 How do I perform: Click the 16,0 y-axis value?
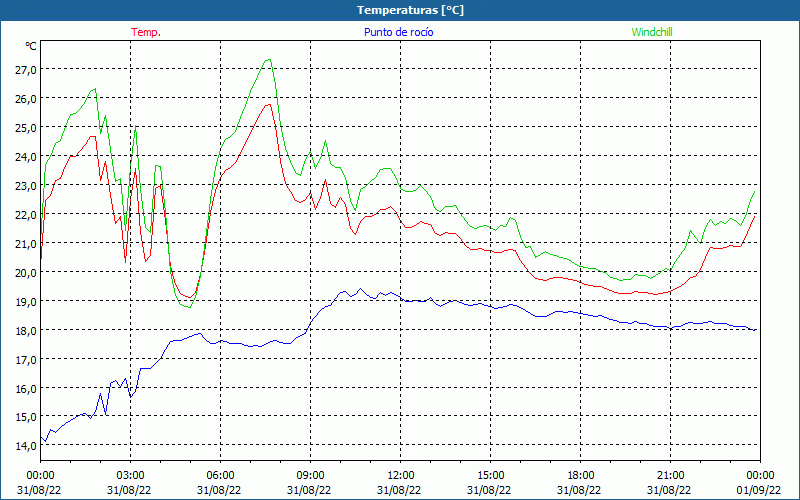point(26,388)
